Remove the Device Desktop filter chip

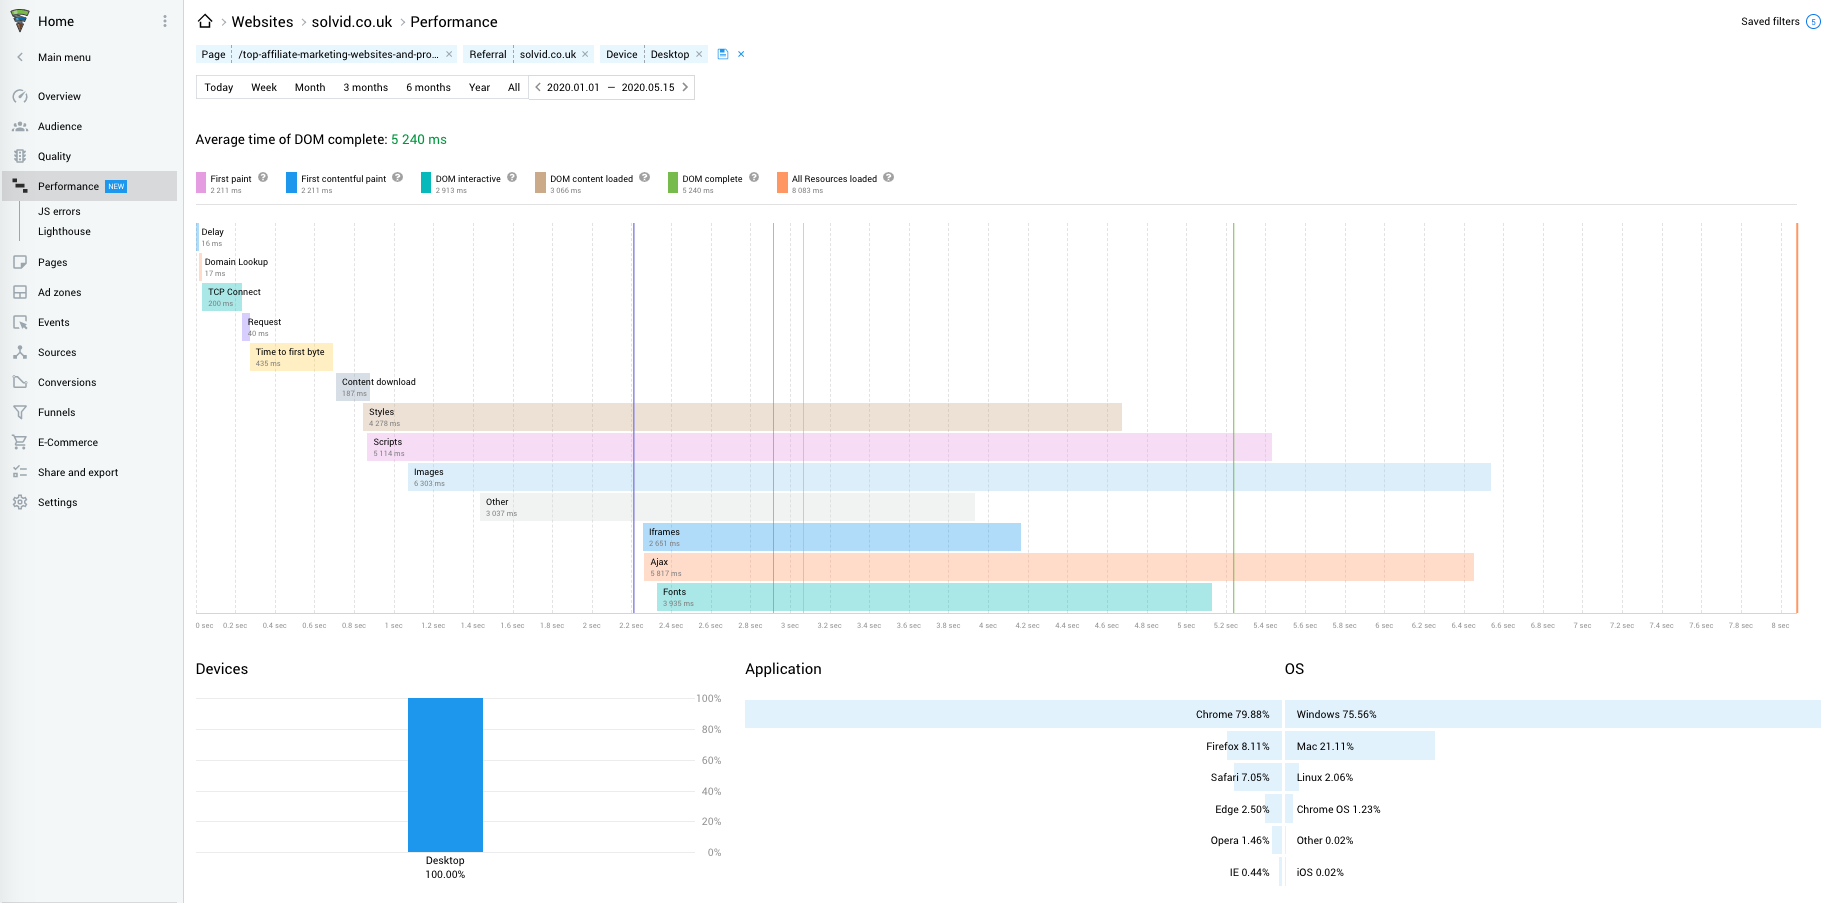[699, 54]
